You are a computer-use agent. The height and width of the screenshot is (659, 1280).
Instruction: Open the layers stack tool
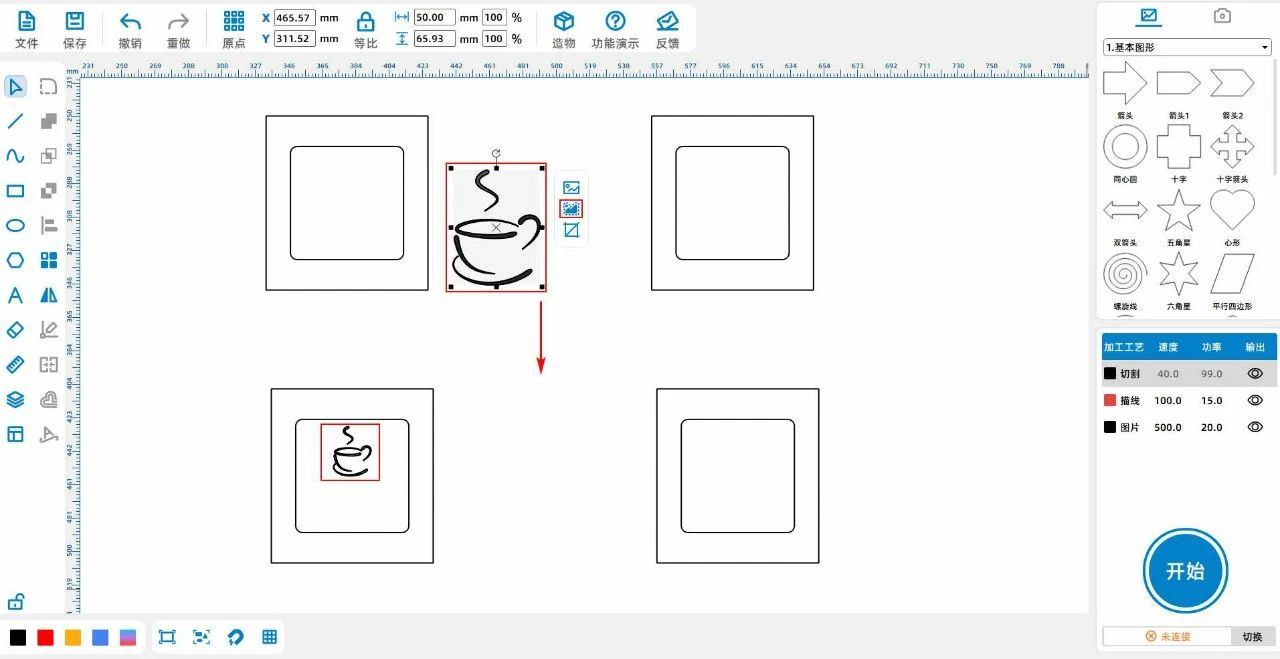pyautogui.click(x=15, y=399)
